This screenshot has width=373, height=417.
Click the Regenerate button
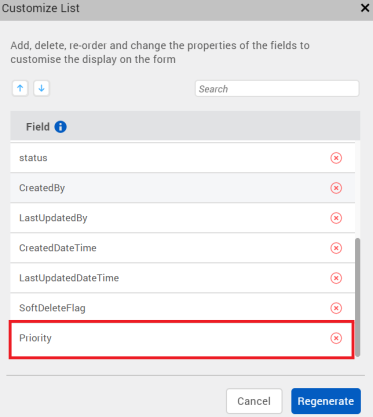tap(326, 401)
